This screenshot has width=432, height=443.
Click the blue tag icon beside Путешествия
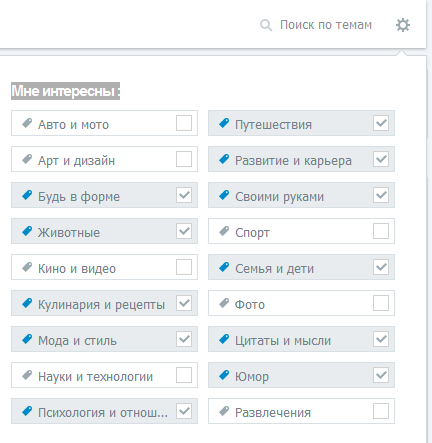tap(224, 123)
